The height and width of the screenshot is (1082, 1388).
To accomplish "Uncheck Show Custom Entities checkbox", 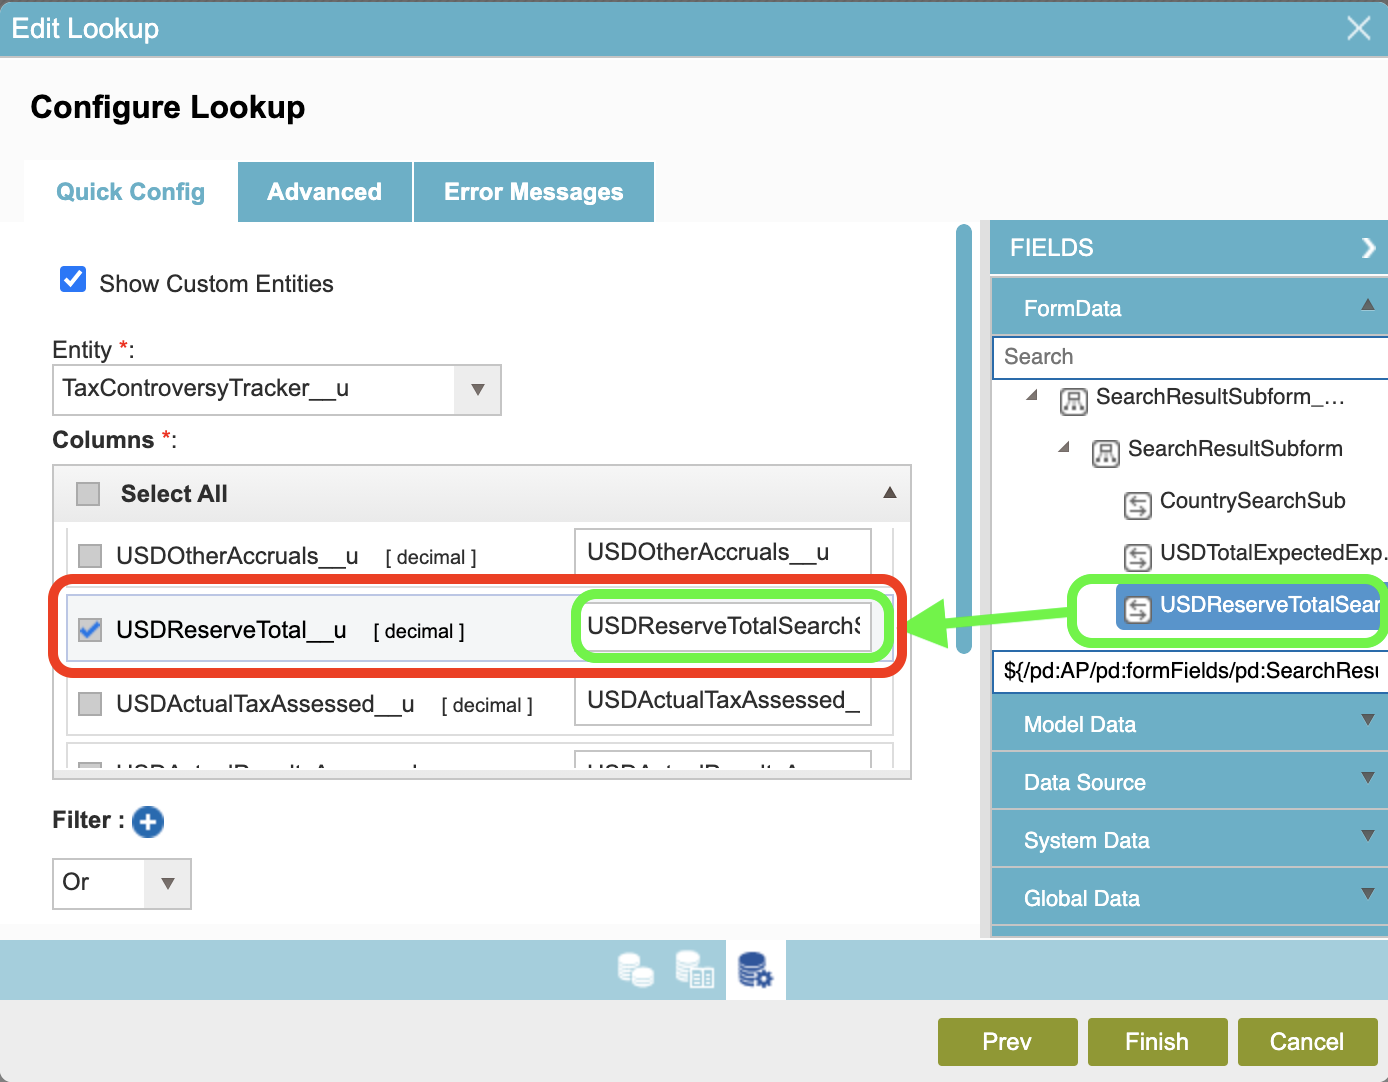I will (x=73, y=279).
